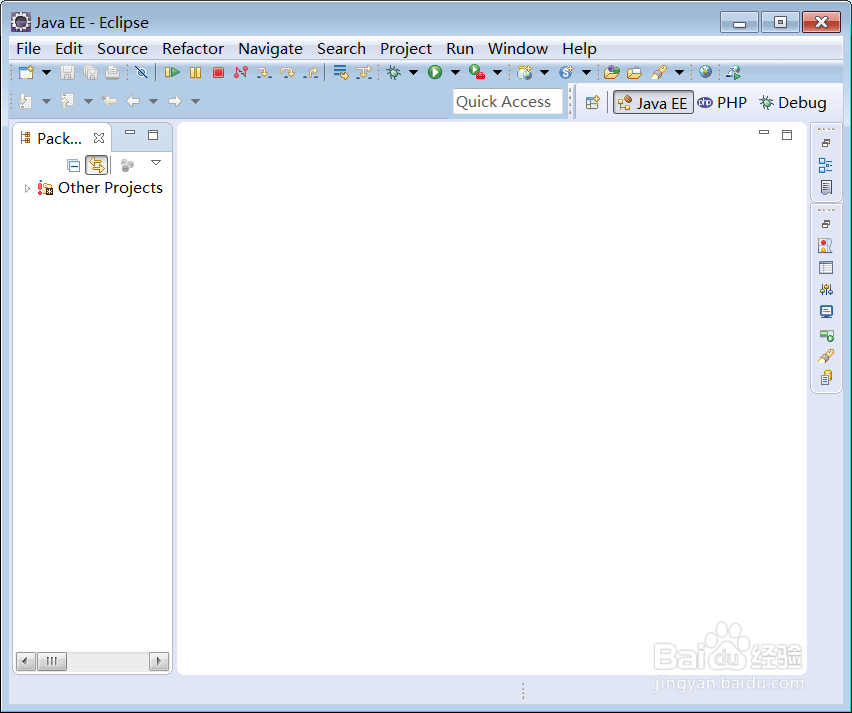Open the Source menu

click(x=122, y=48)
